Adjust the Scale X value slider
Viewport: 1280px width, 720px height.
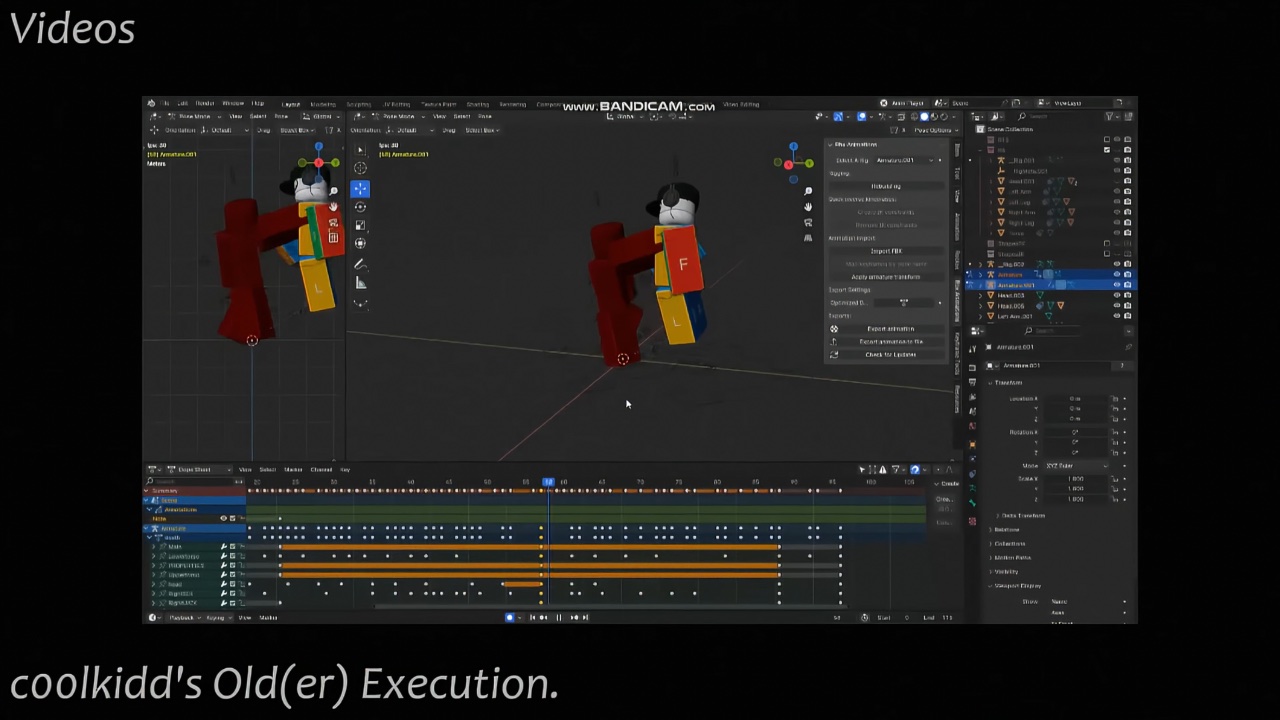(1075, 478)
